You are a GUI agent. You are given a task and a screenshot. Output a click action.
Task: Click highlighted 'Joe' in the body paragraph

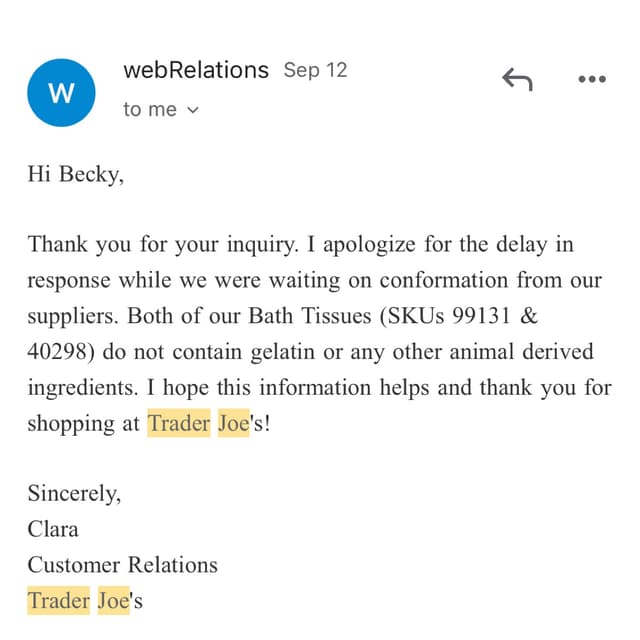click(x=233, y=423)
